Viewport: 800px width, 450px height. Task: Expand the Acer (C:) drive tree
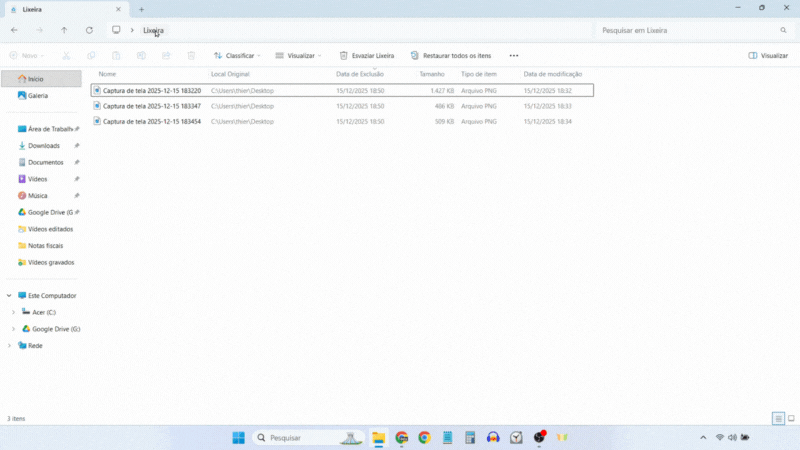pyautogui.click(x=12, y=312)
